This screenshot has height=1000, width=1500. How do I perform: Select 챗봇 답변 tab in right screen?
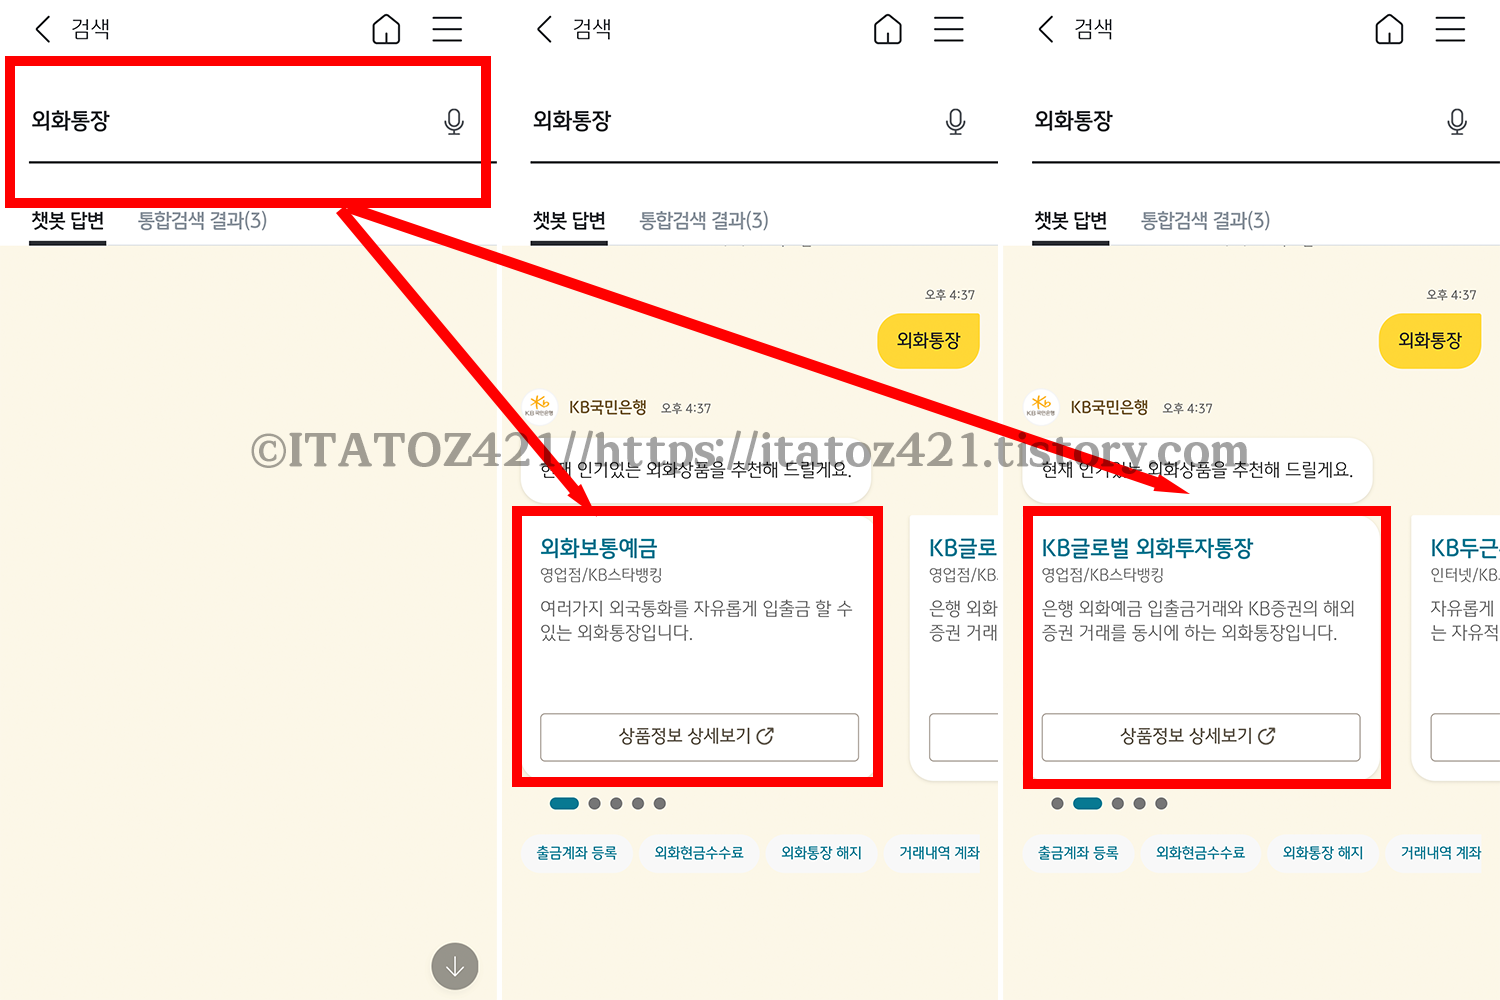tap(1071, 221)
